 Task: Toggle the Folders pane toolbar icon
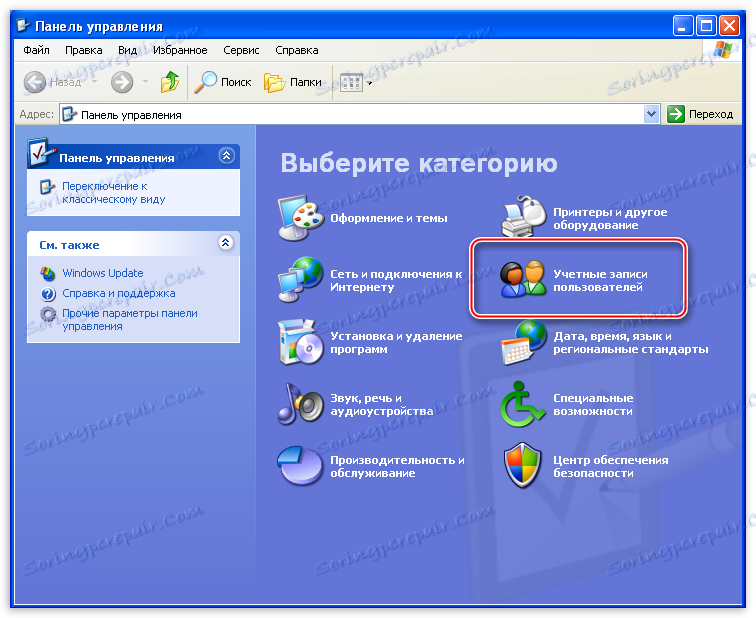pos(275,82)
